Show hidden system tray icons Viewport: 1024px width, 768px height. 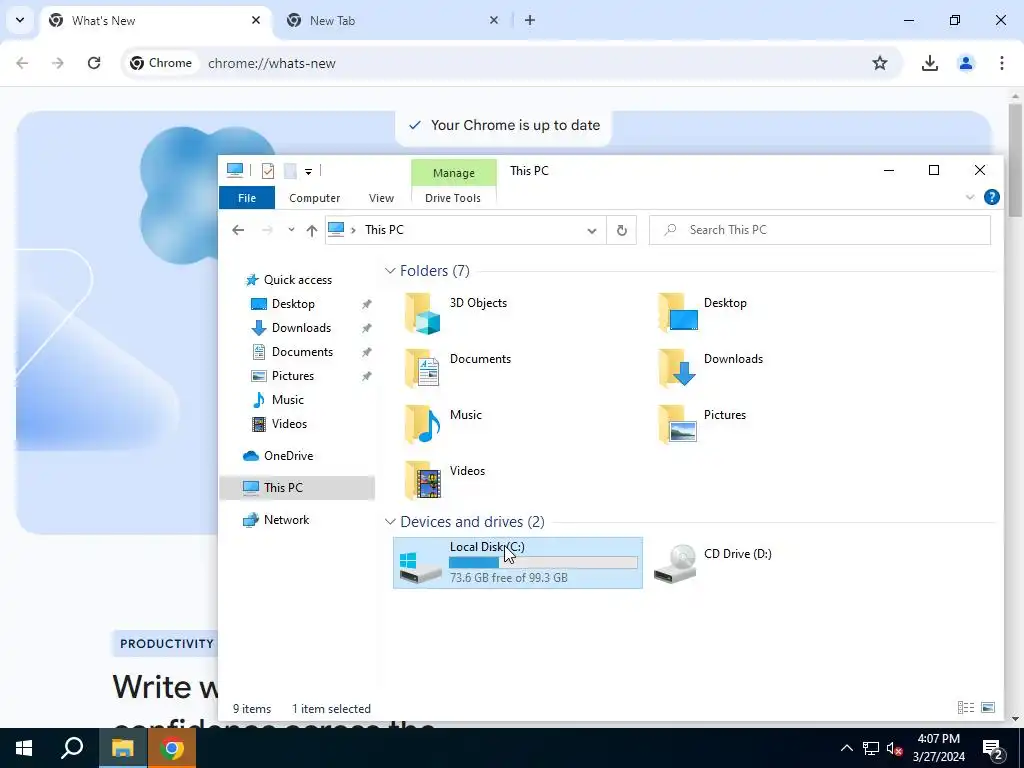click(846, 748)
